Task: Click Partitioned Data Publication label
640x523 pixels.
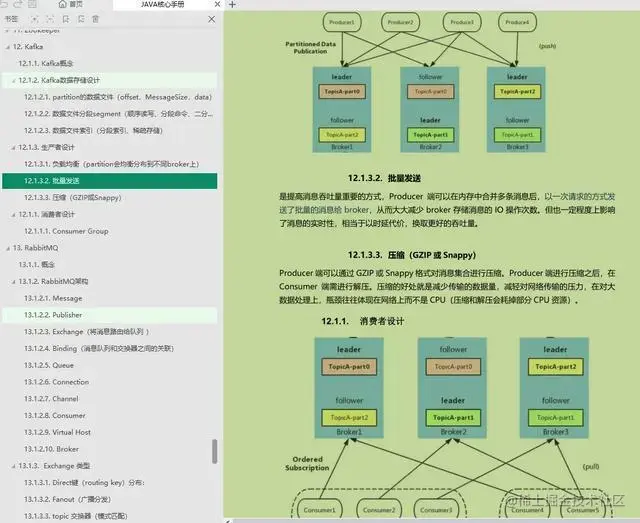Action: click(310, 47)
